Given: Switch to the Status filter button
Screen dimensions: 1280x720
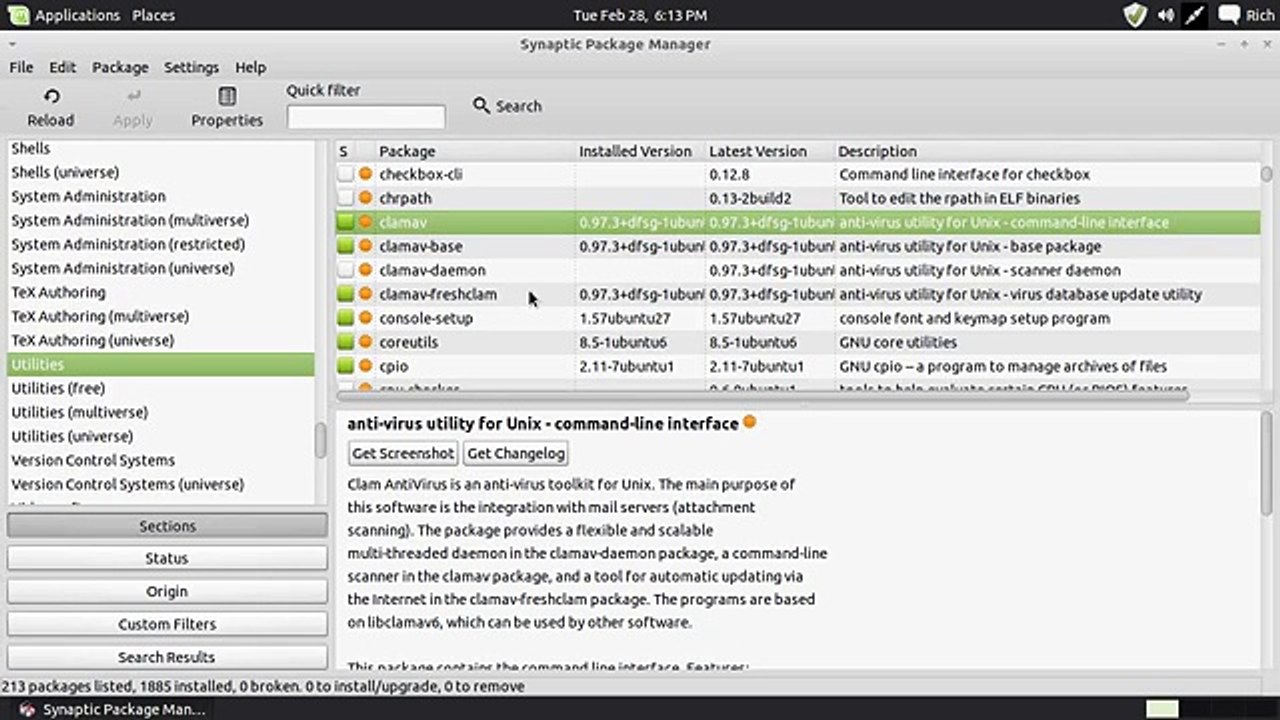Looking at the screenshot, I should click(x=167, y=558).
